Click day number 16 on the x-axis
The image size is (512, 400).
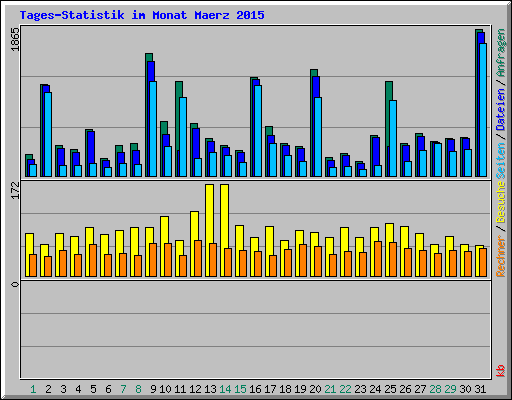255,389
